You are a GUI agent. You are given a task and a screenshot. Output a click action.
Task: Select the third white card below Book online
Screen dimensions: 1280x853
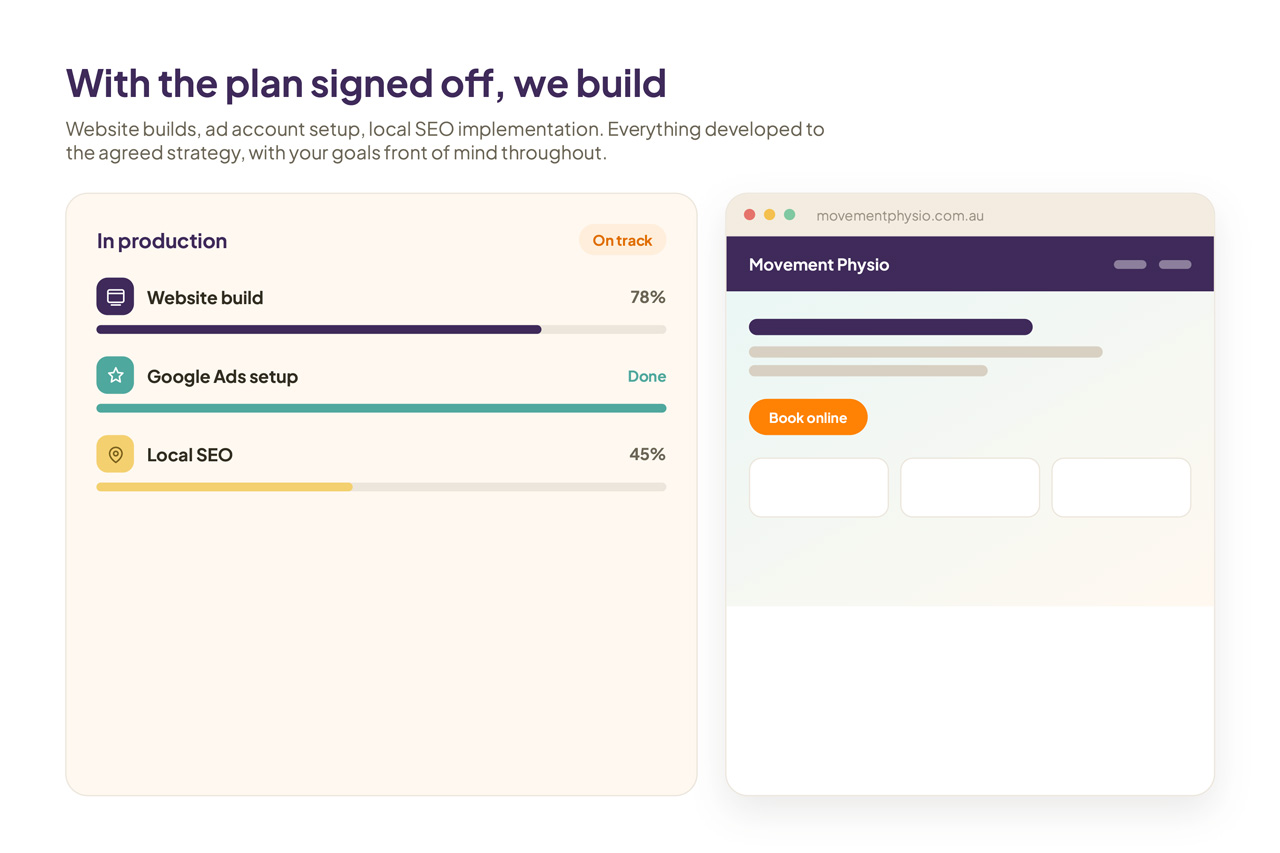click(1121, 488)
